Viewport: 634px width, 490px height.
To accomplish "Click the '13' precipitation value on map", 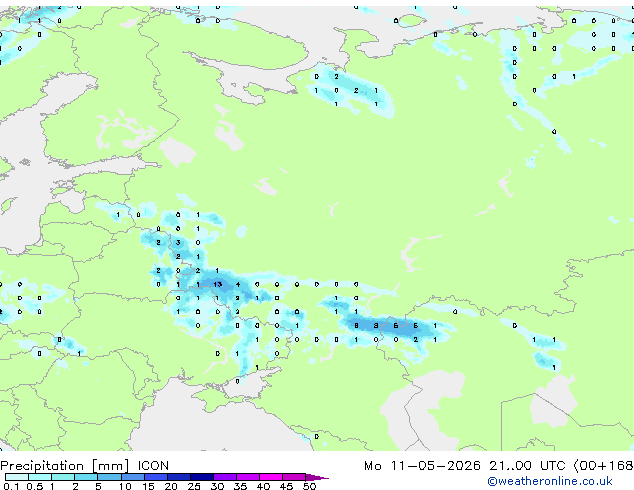I will click(x=218, y=284).
